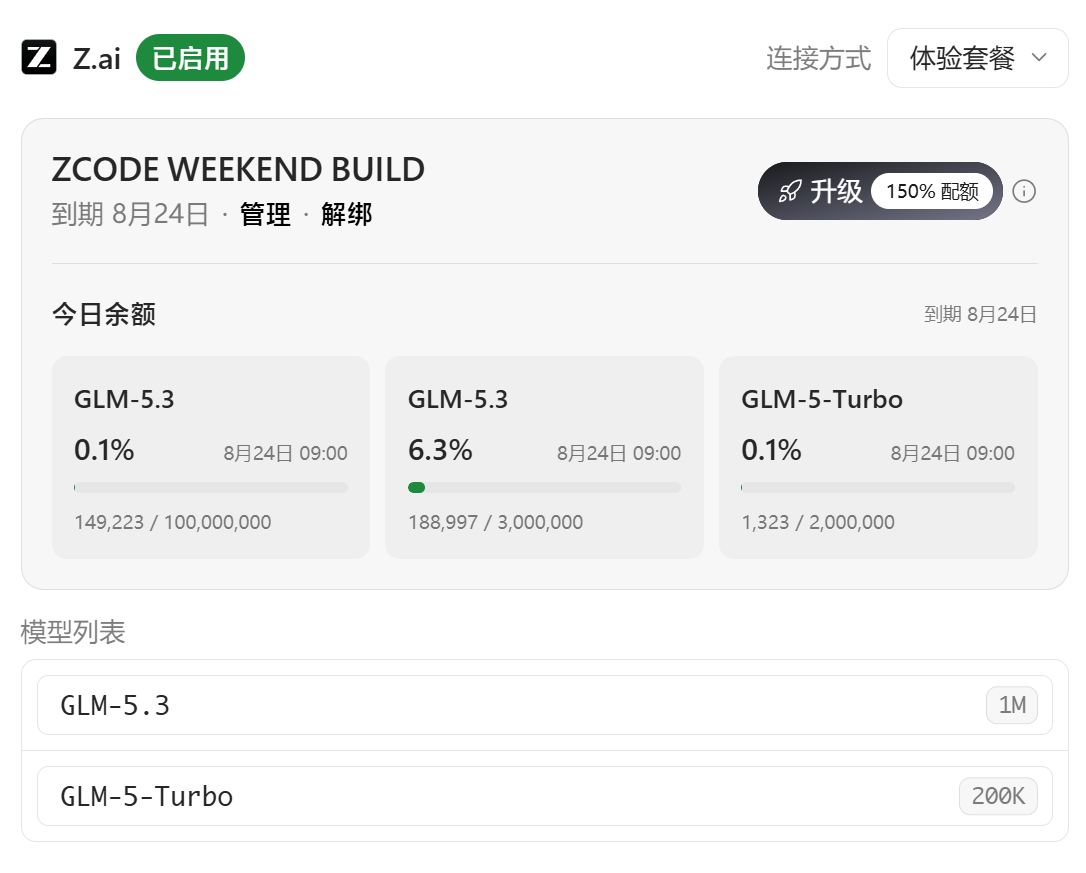Click the chevron arrow in 体验套餐 dropdown
The width and height of the screenshot is (1086, 873).
(1039, 58)
